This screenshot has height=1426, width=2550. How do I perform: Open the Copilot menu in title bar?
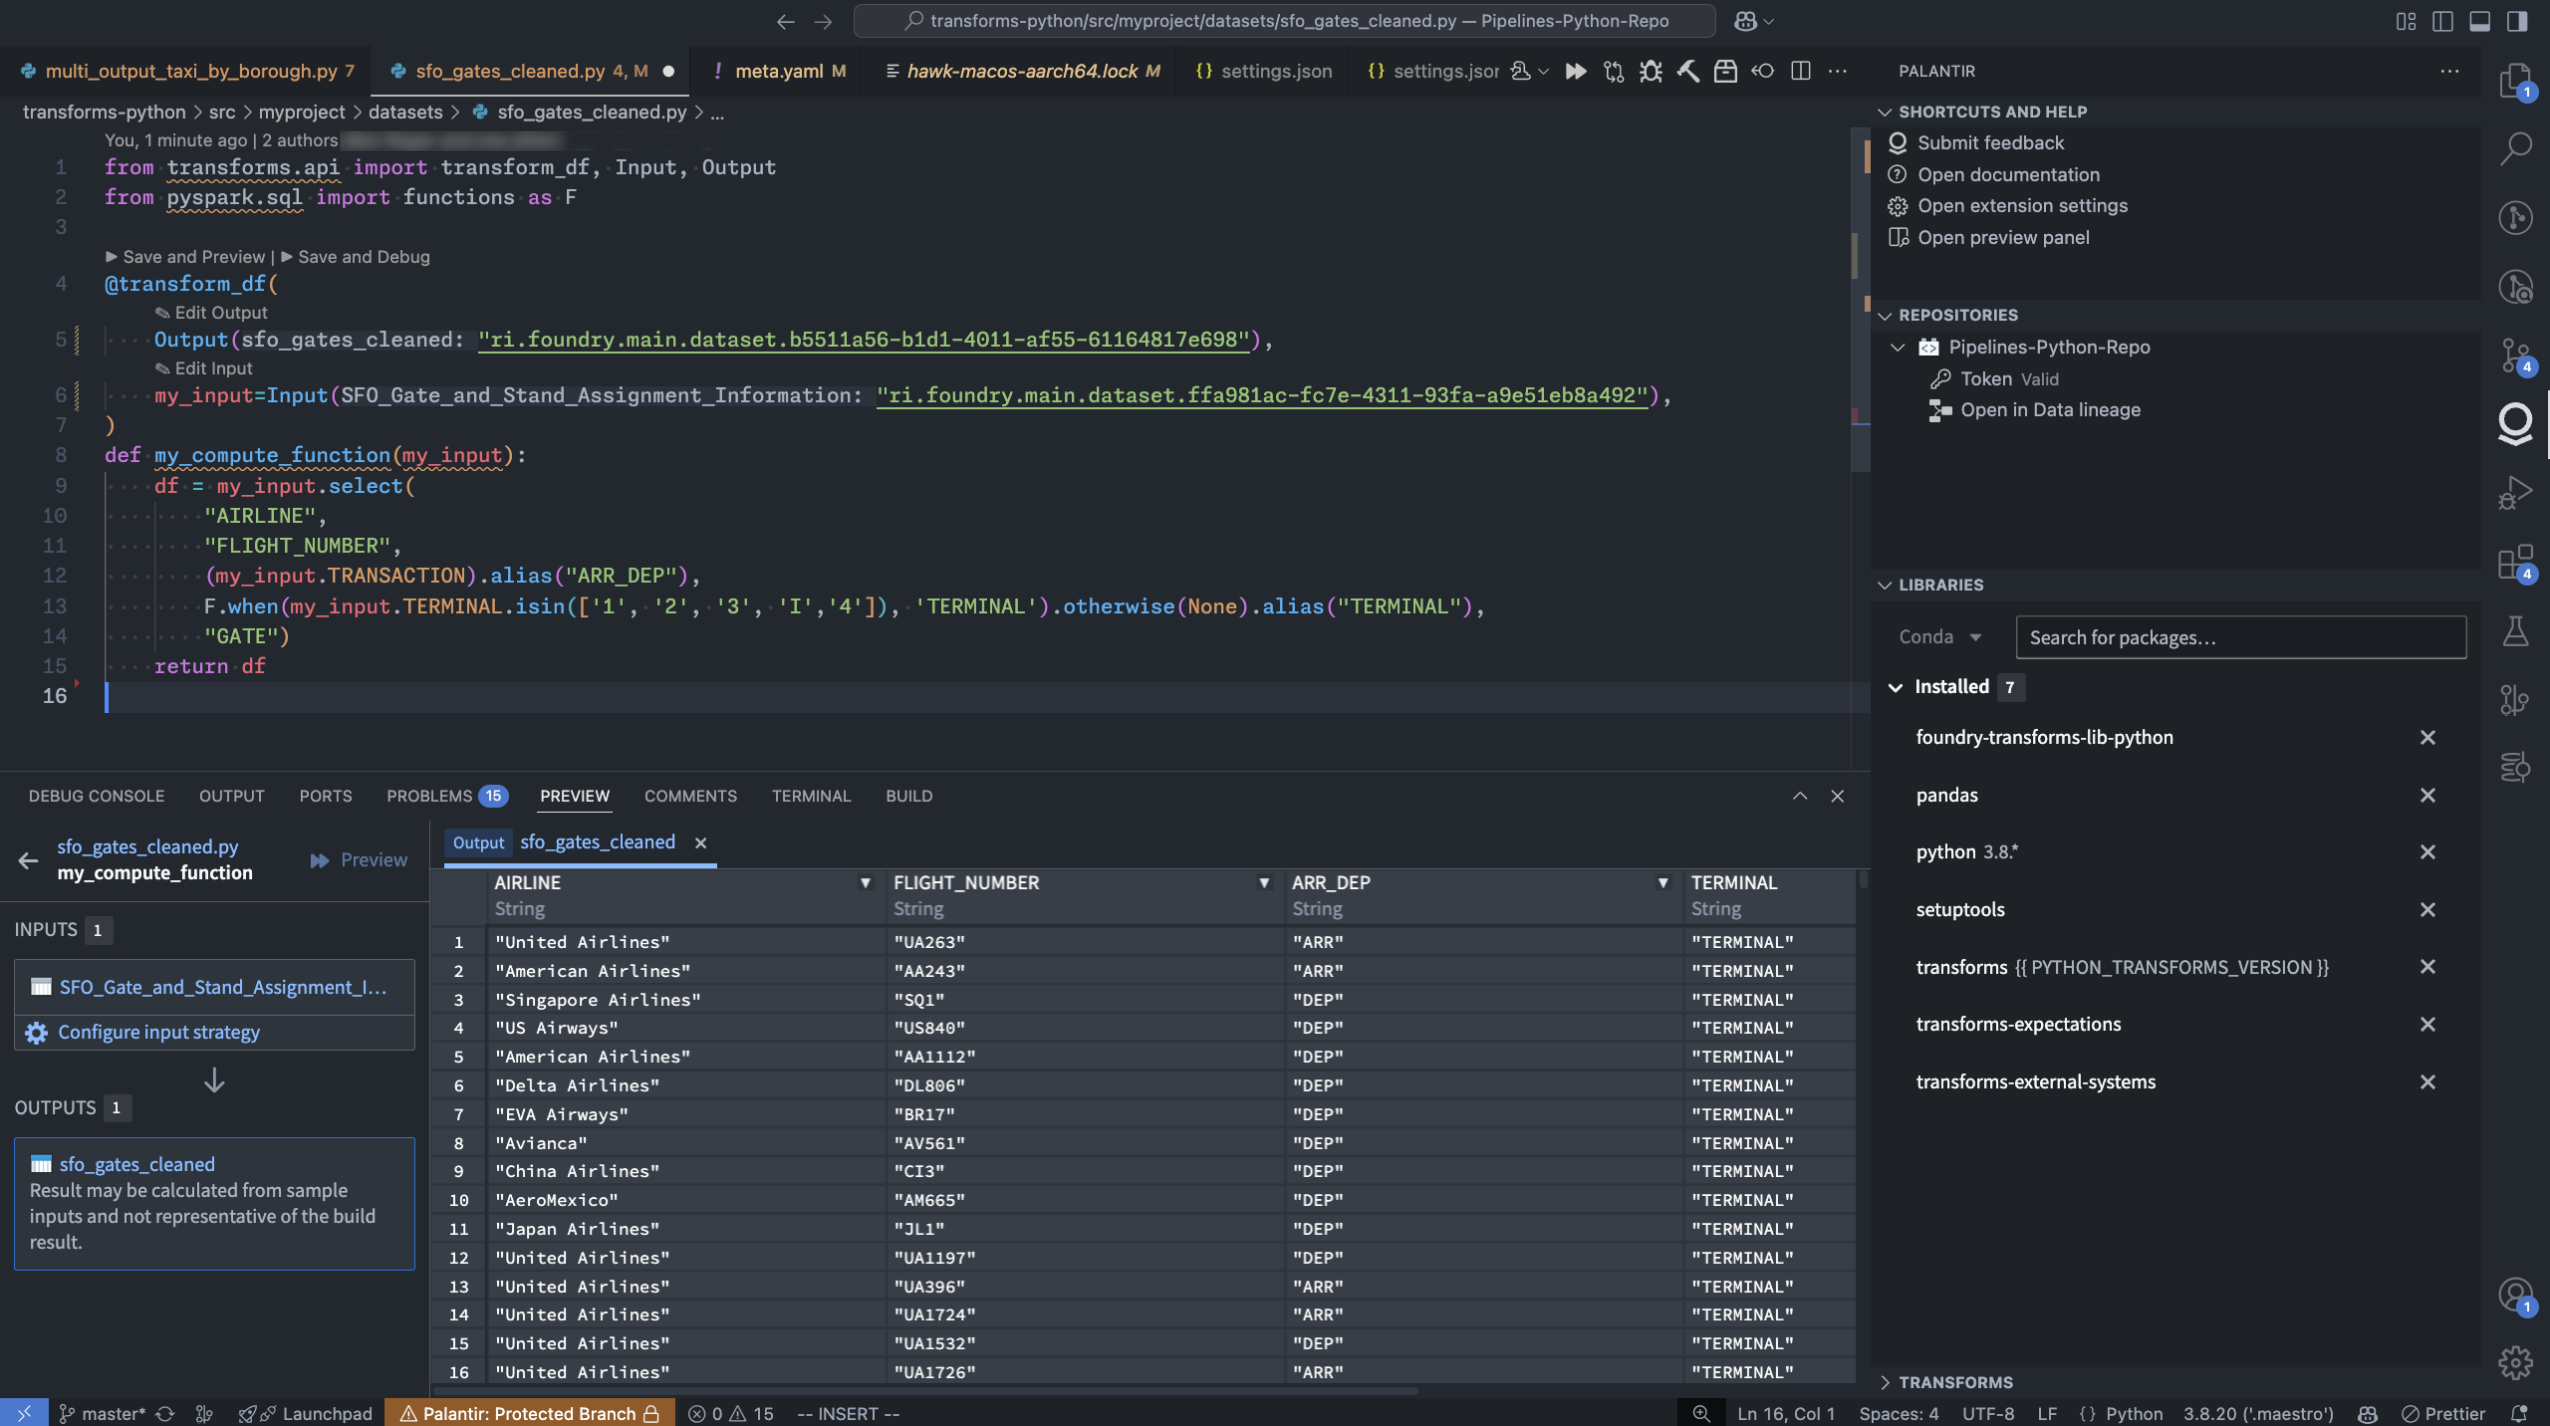[x=1753, y=21]
